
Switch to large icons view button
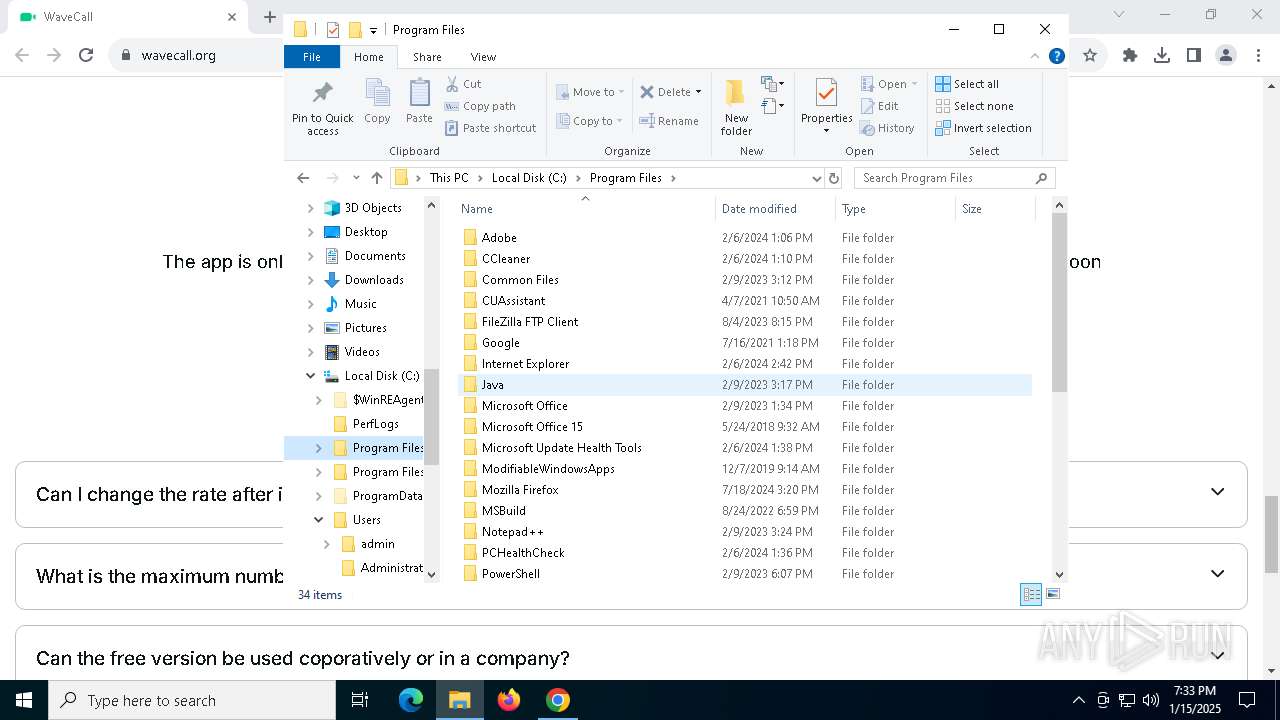[x=1052, y=594]
